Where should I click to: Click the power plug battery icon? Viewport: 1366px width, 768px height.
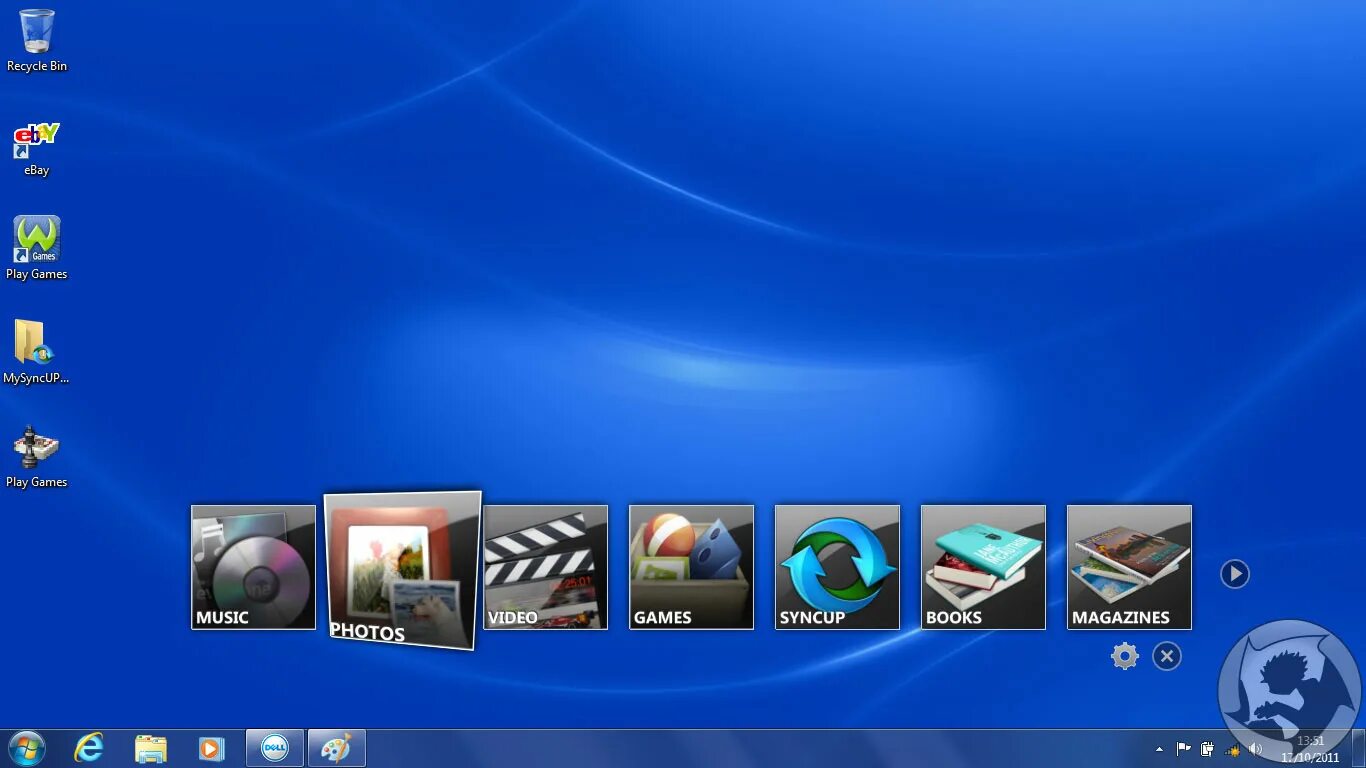(1208, 748)
